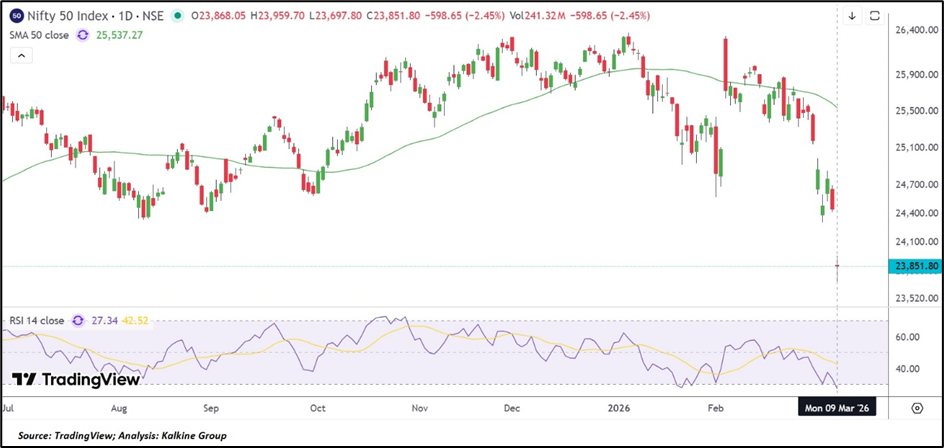Click the Nov label on time axis

coord(419,408)
